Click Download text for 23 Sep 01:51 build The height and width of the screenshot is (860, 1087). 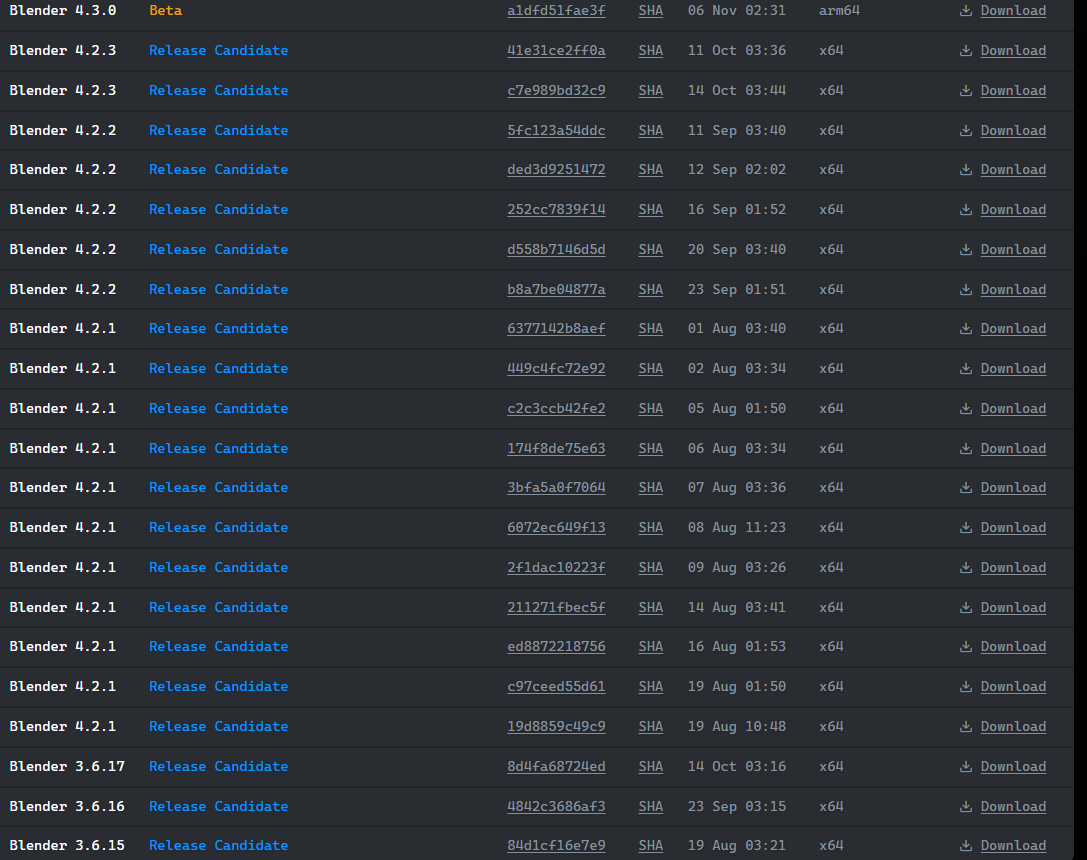(x=1013, y=290)
